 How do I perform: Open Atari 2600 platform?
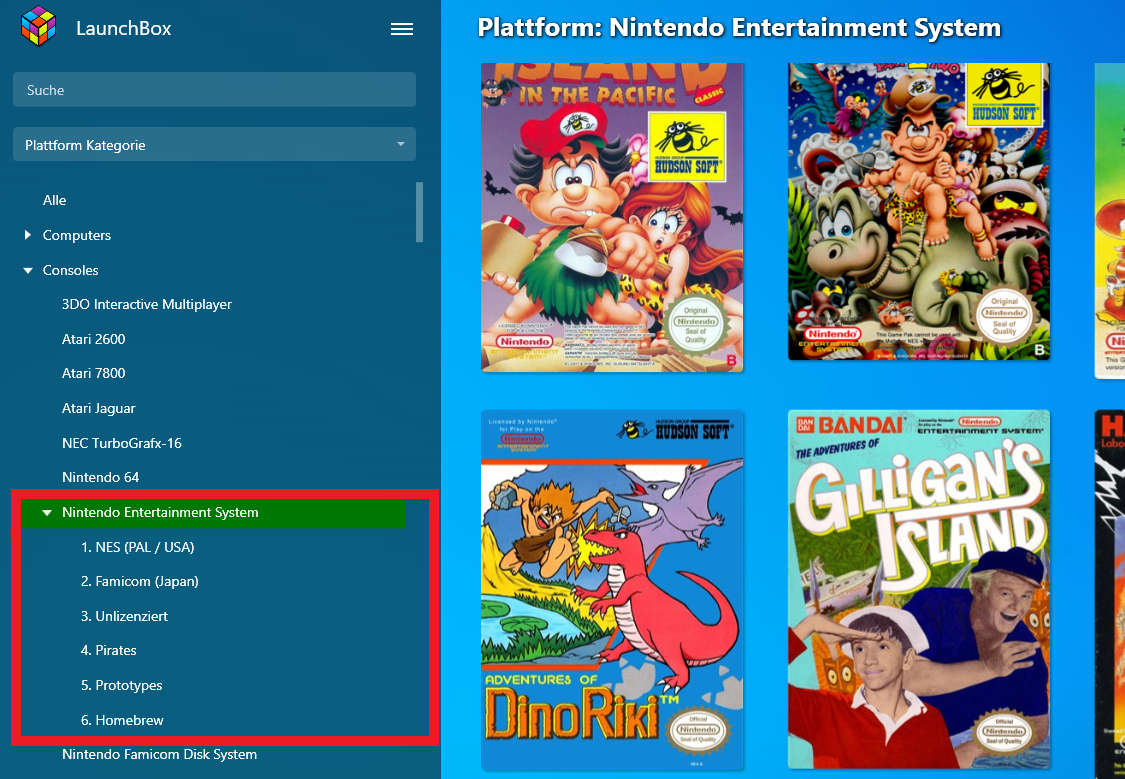pyautogui.click(x=93, y=339)
